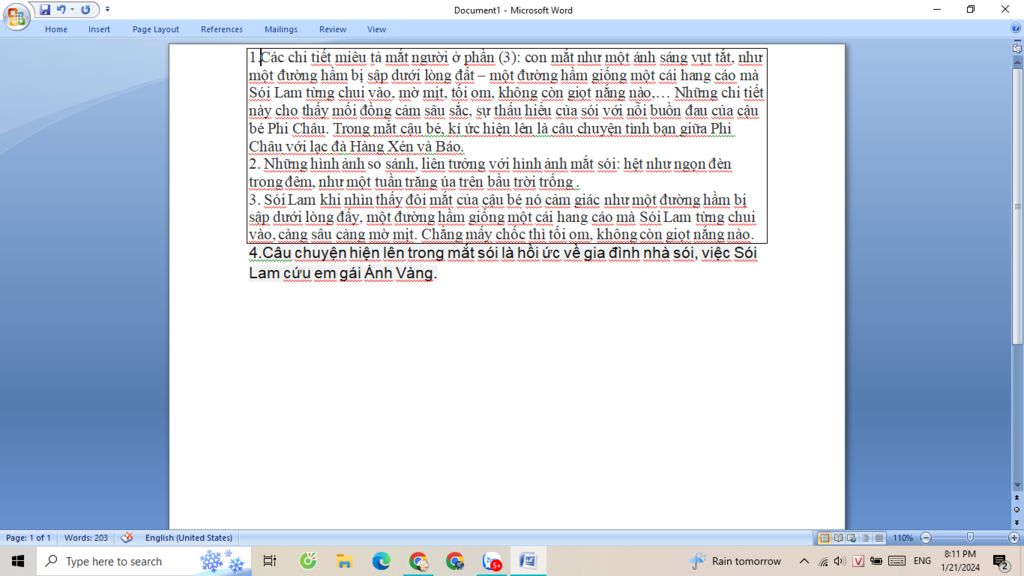The image size is (1024, 576).
Task: Click the vertical scrollbar up arrow
Action: point(1017,61)
